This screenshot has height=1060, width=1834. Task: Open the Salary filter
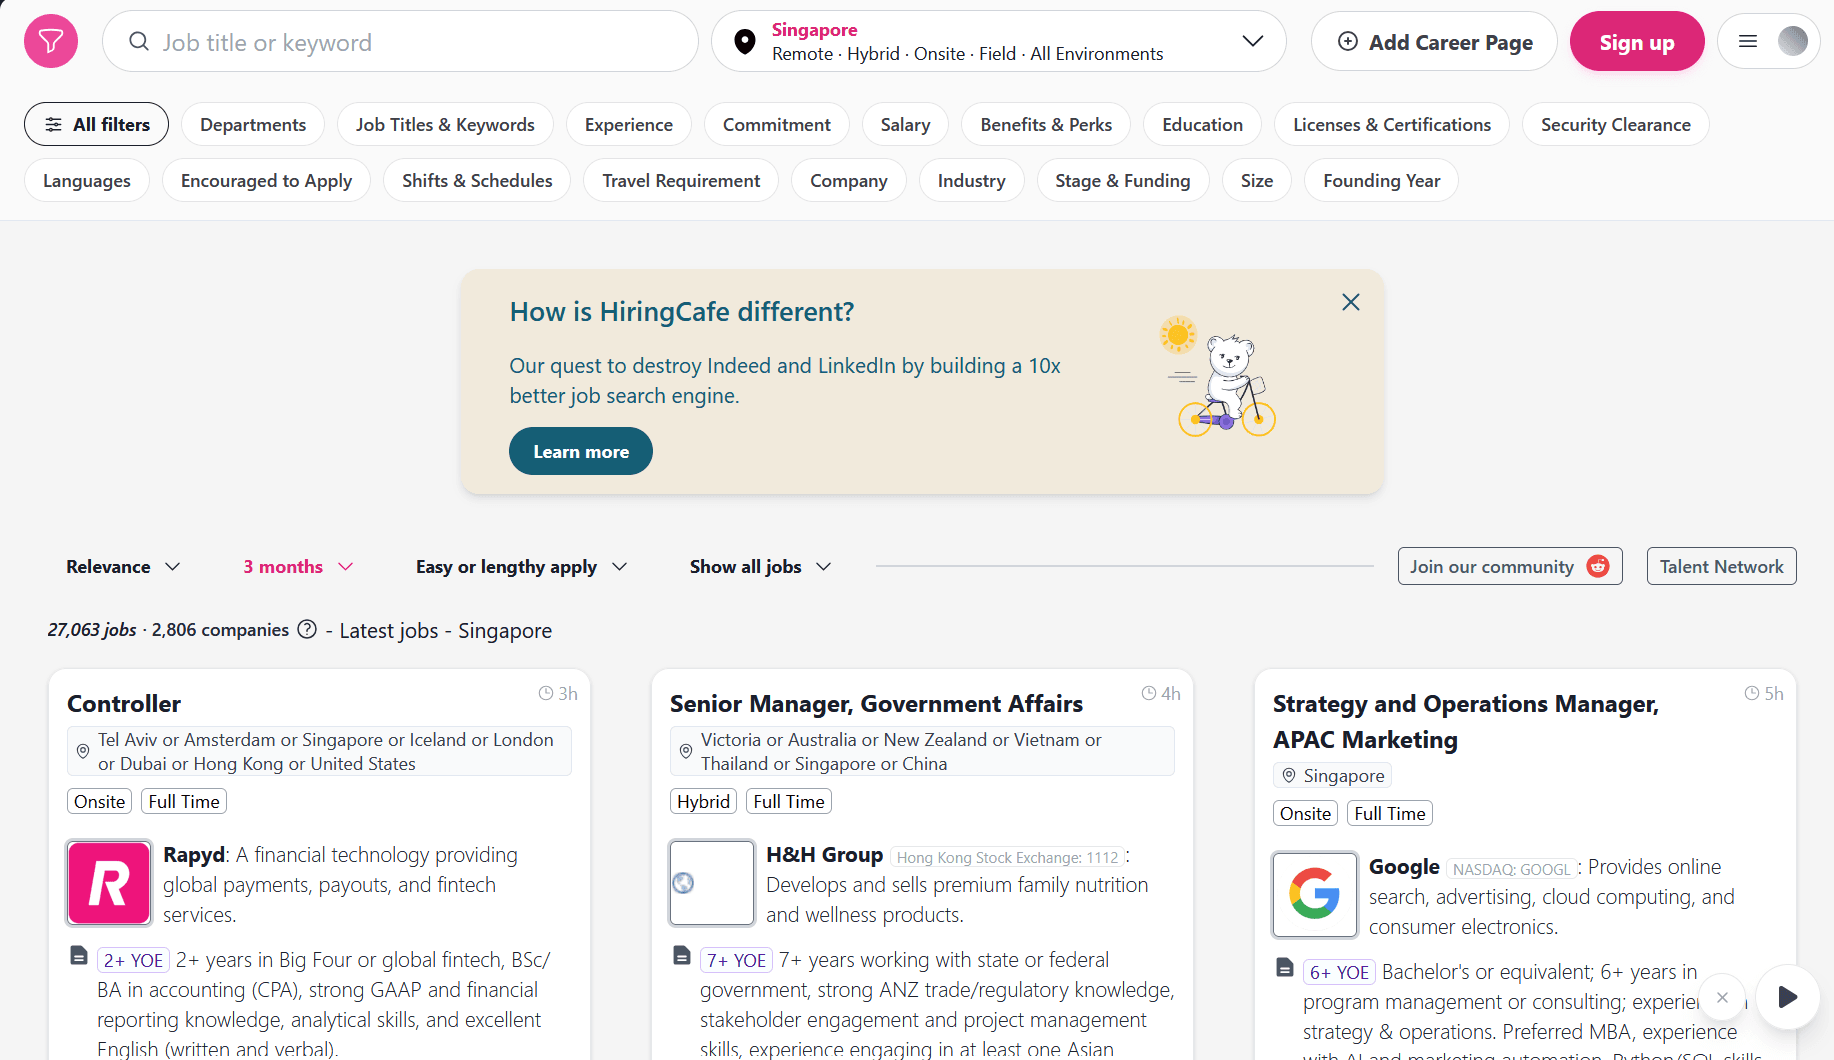[906, 124]
